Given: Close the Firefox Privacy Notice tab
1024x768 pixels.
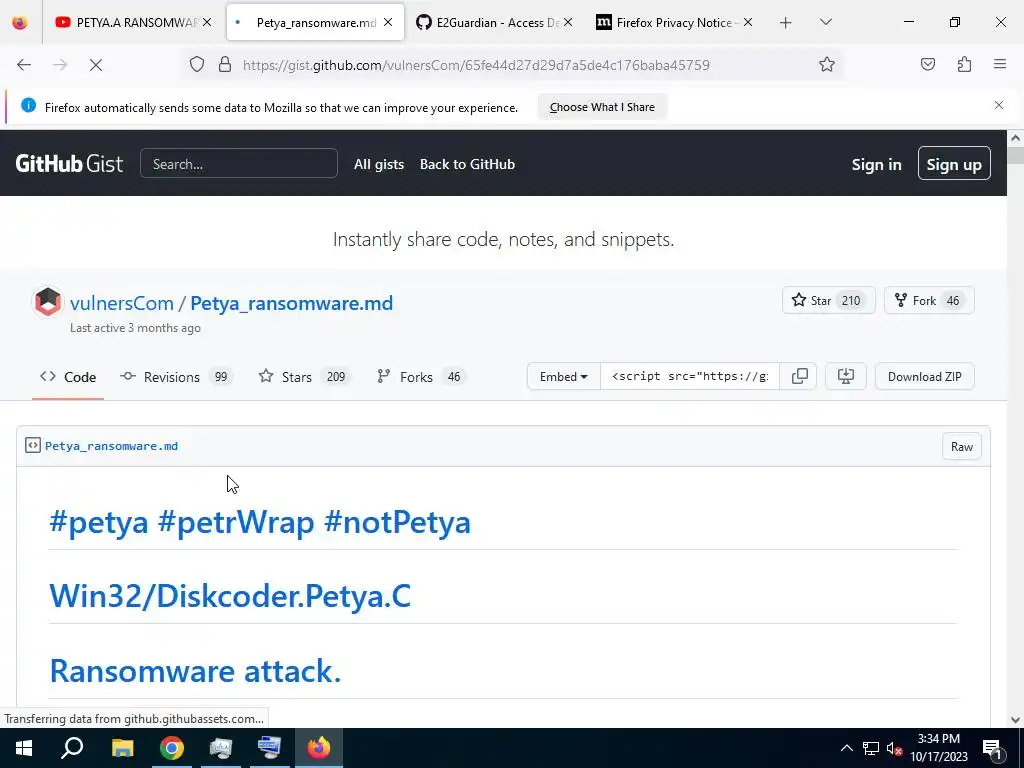Looking at the screenshot, I should [x=748, y=23].
